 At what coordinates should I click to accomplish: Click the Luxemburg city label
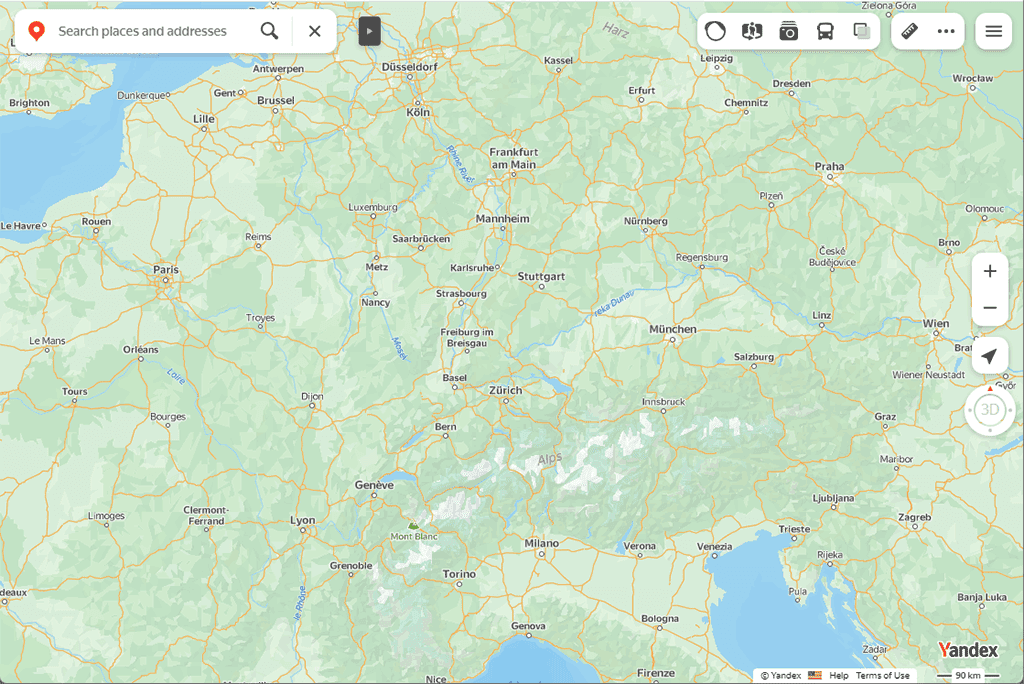pos(373,207)
